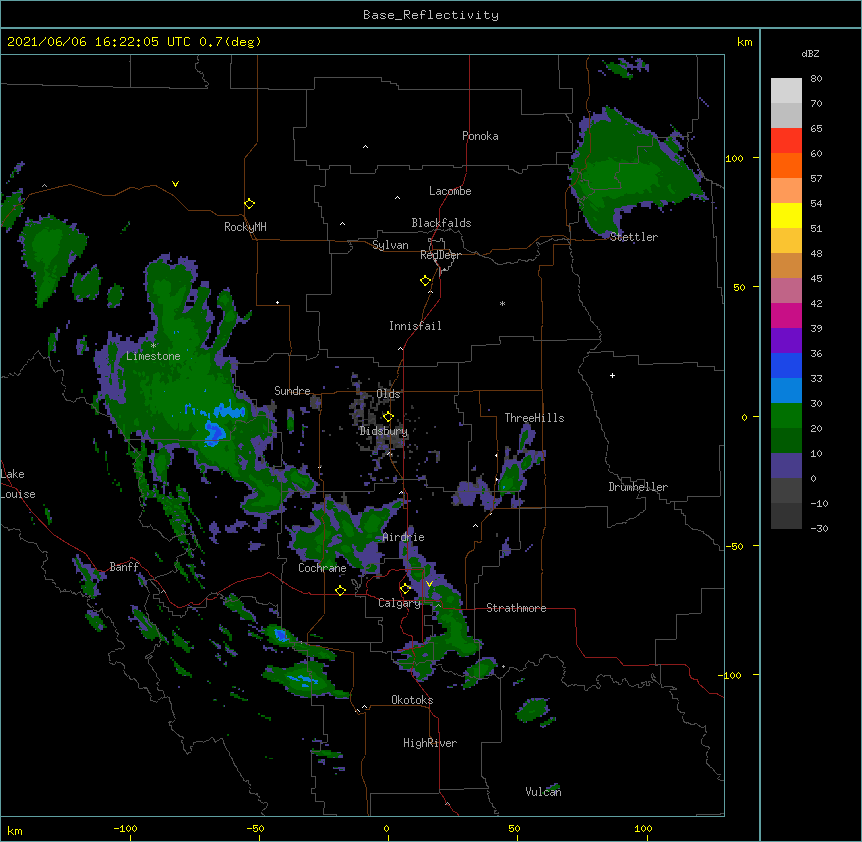Click the ThreeHills town label

(x=534, y=418)
